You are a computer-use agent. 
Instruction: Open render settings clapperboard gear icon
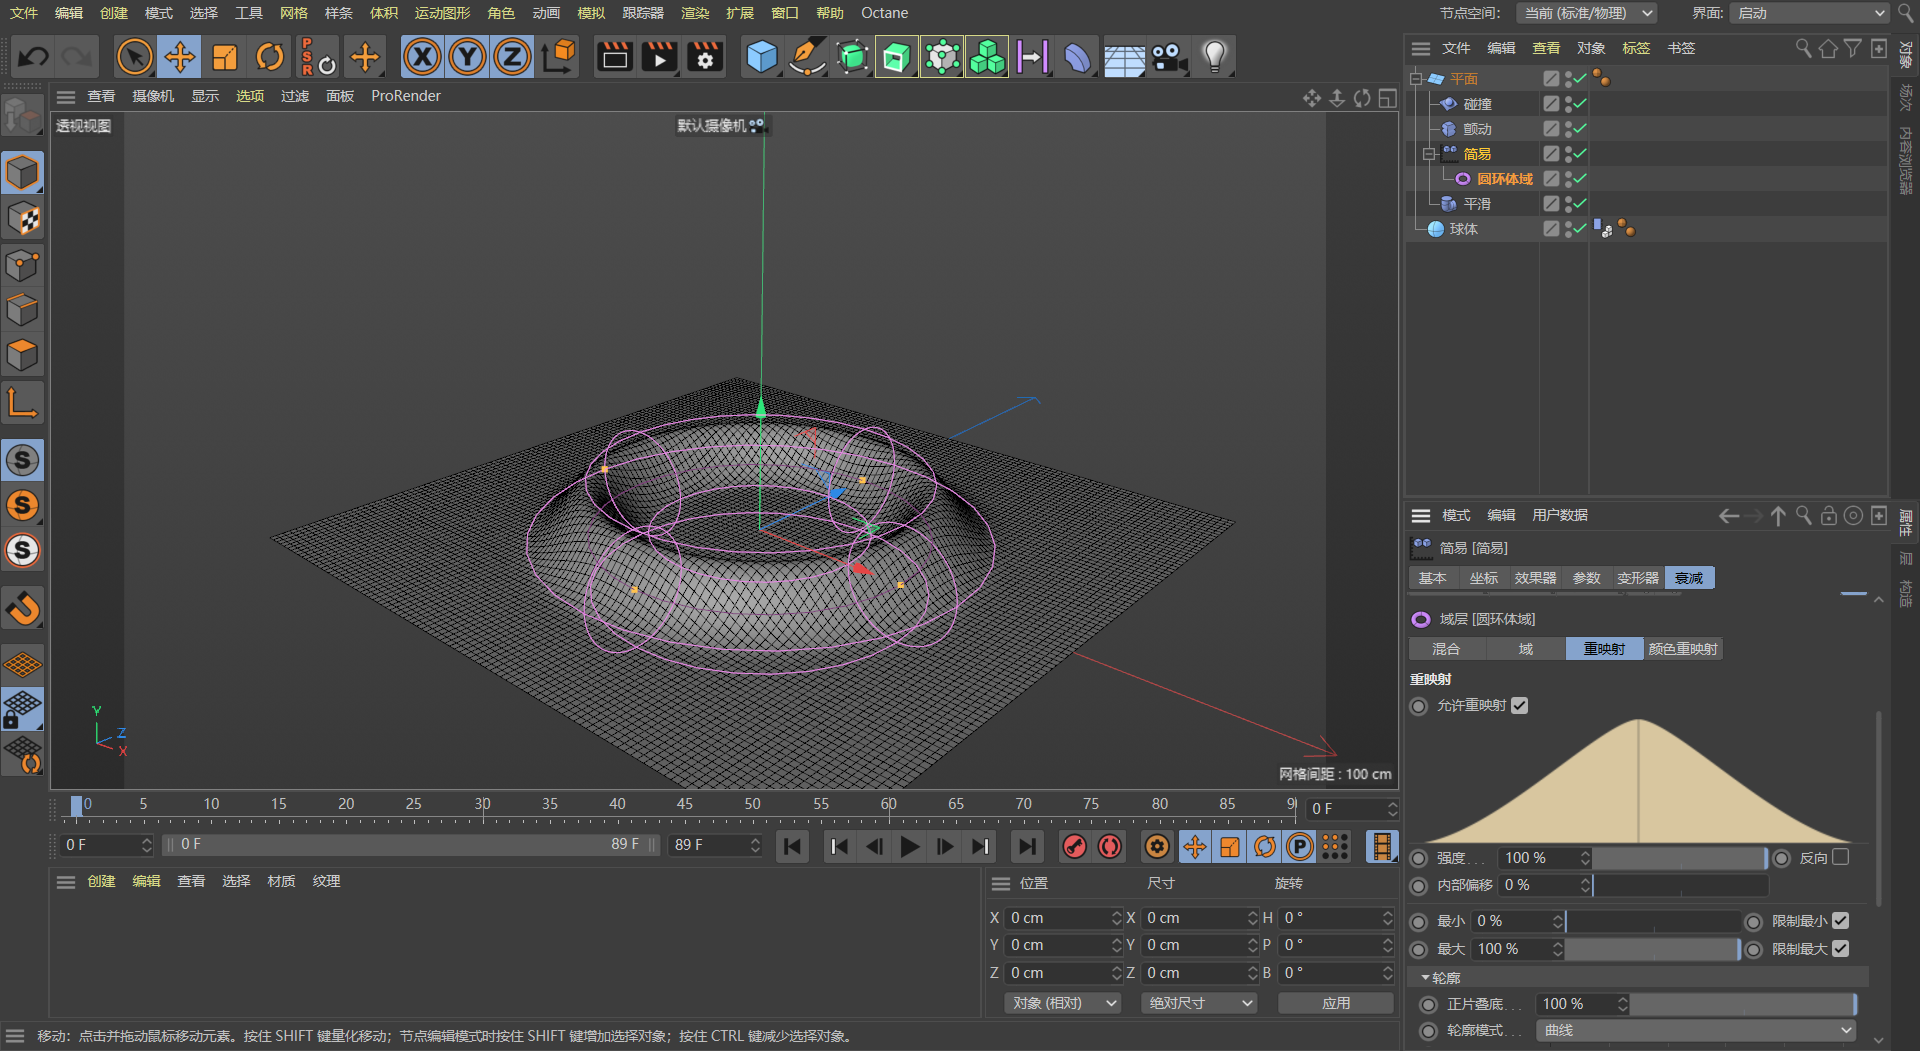click(x=705, y=57)
